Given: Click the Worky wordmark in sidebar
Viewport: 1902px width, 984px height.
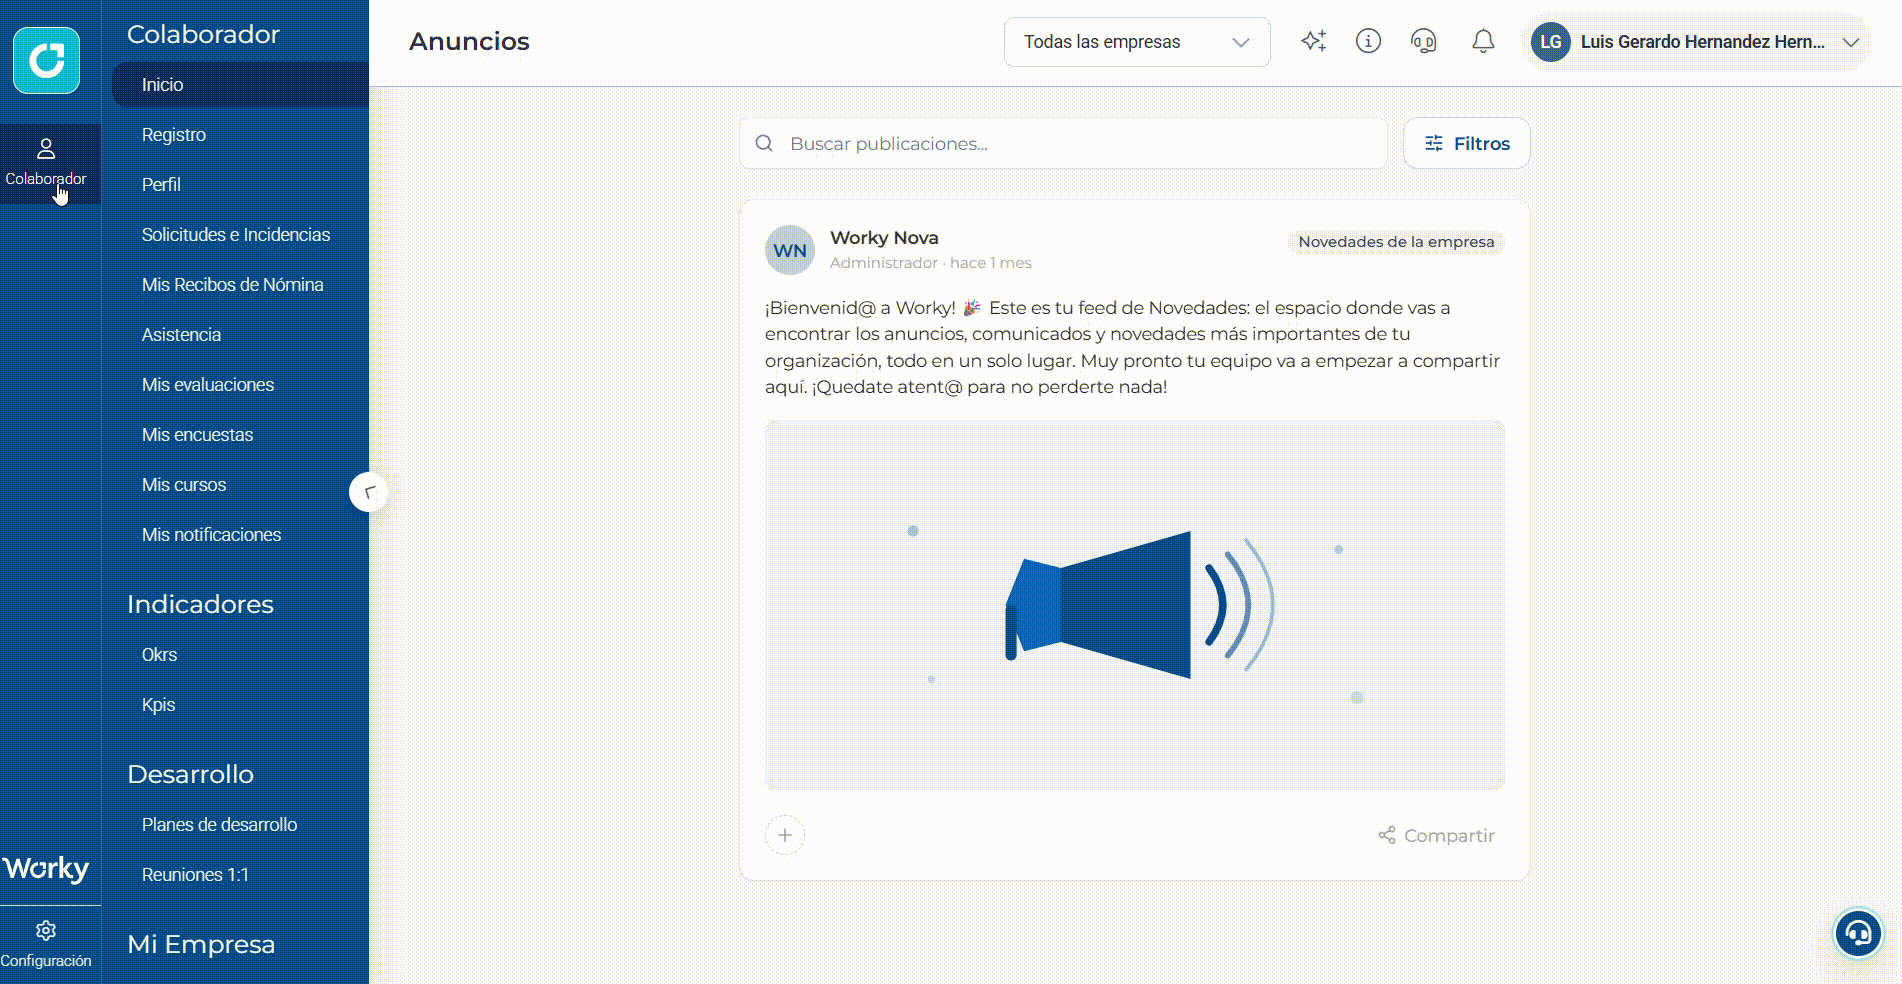Looking at the screenshot, I should coord(46,868).
